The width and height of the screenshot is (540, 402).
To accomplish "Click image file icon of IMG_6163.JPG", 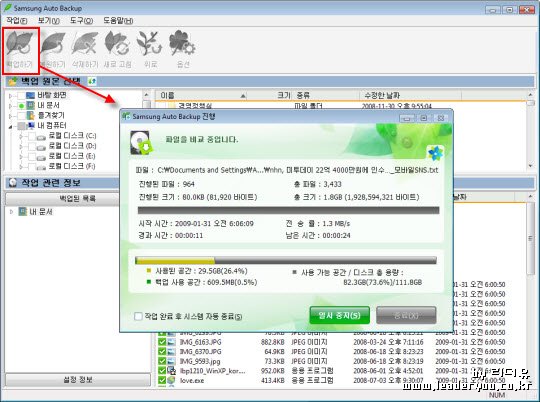I will pyautogui.click(x=171, y=342).
